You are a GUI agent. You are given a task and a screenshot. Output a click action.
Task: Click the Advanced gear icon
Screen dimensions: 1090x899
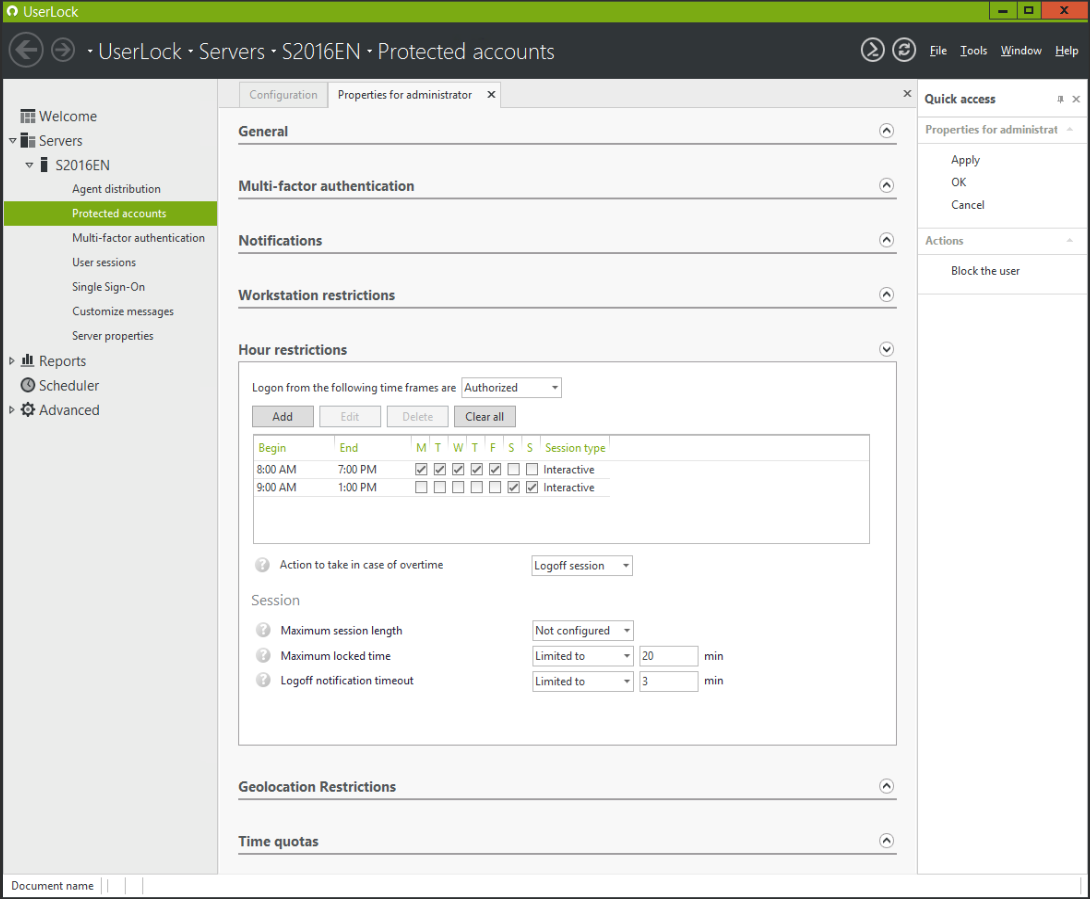coord(28,410)
